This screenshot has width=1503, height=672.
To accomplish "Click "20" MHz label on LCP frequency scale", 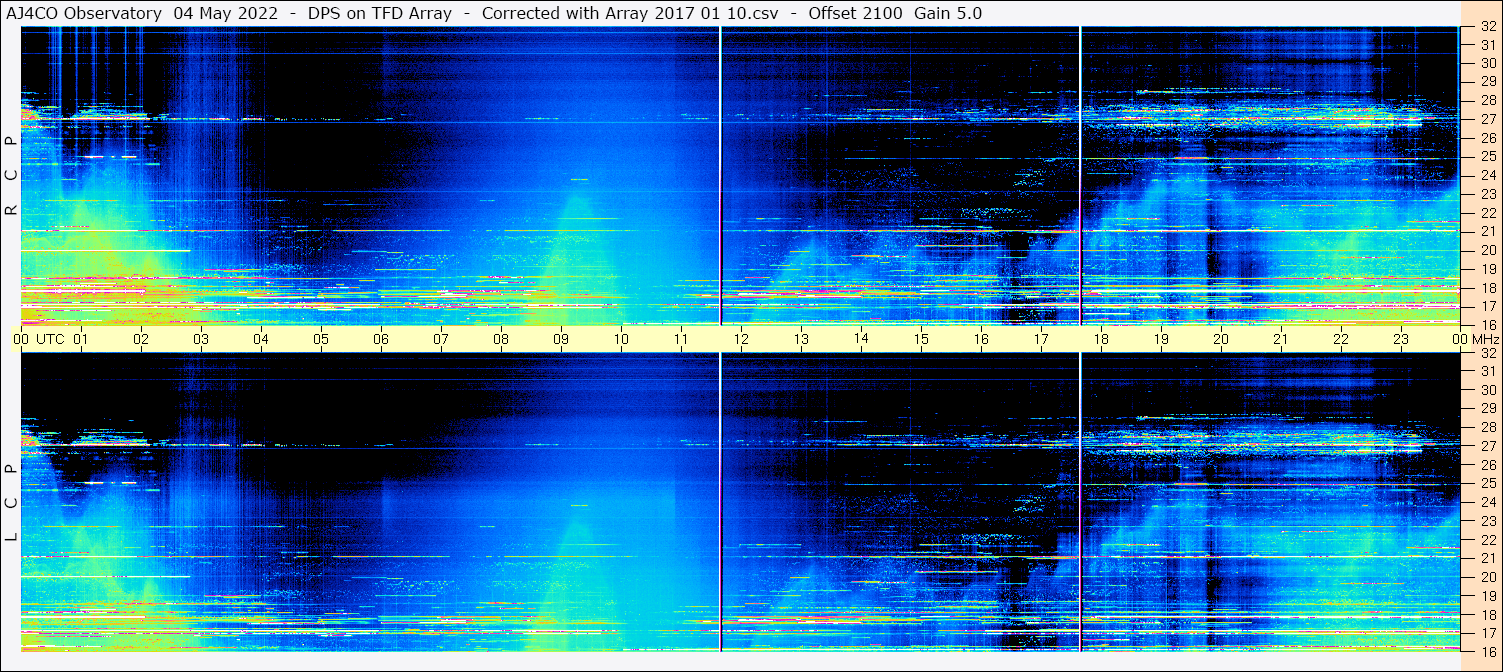I will 1487,577.
